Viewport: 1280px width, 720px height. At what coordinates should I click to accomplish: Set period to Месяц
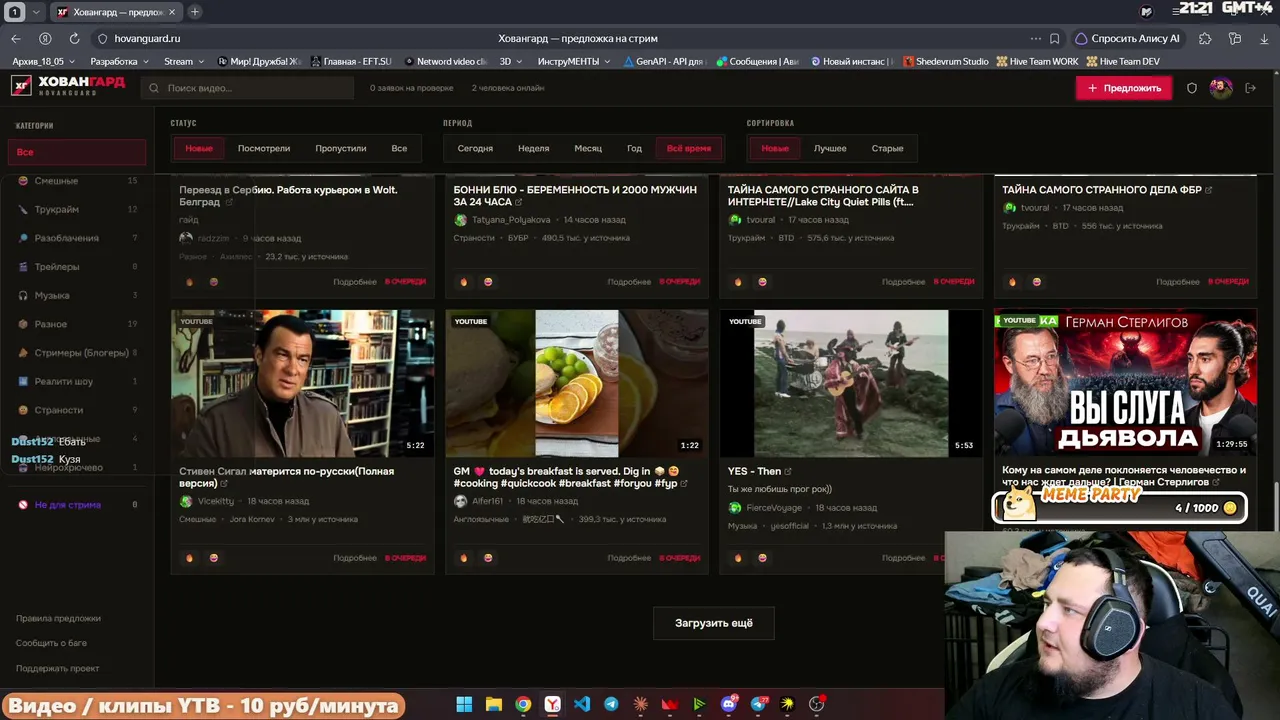point(588,148)
